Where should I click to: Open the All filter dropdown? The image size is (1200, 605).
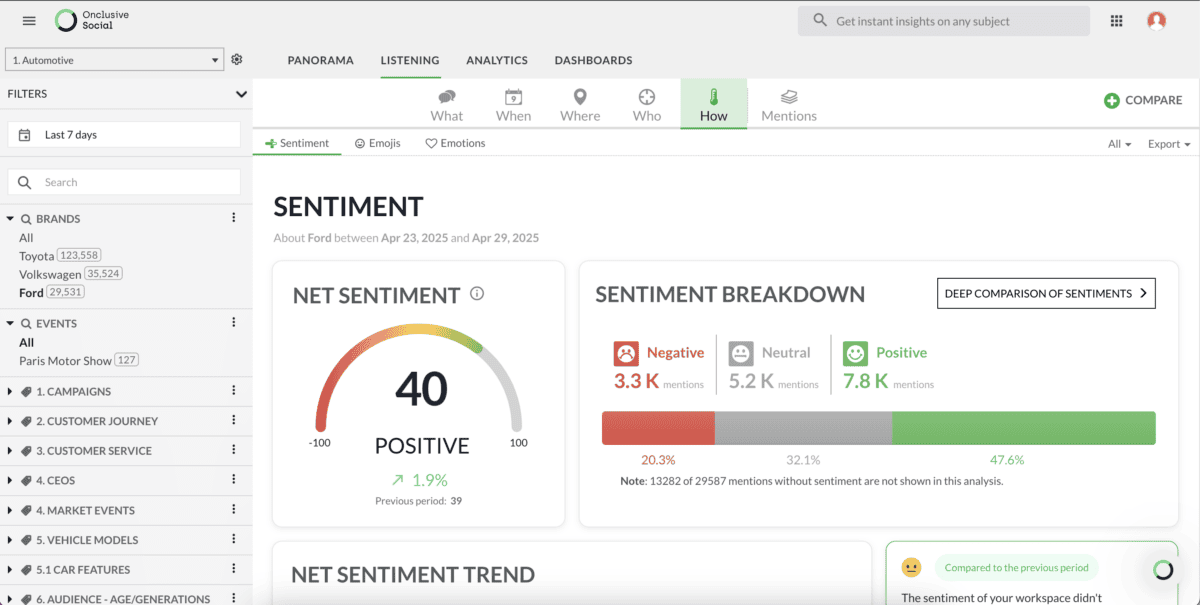1119,144
